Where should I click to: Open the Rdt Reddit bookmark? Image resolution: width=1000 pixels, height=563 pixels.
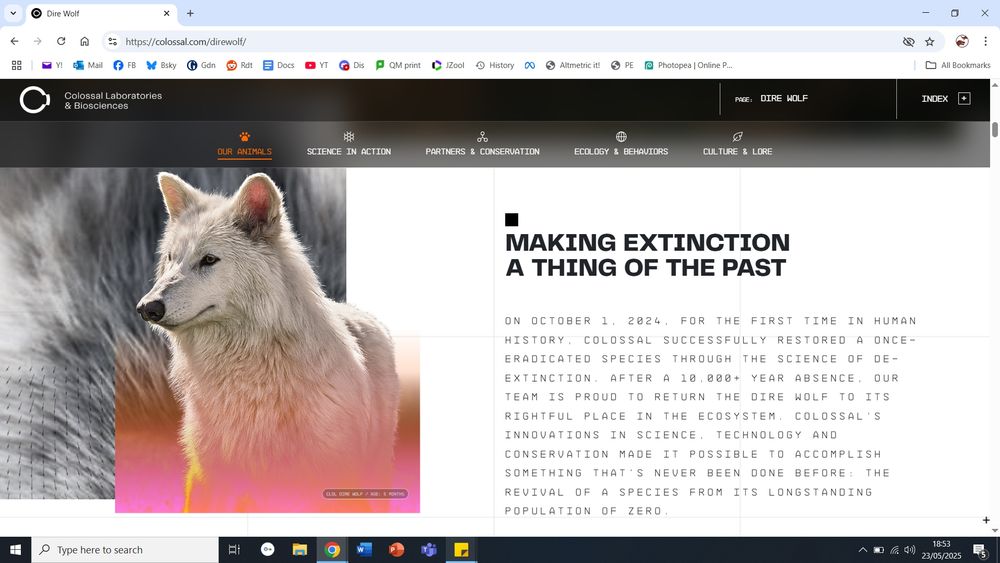(240, 65)
